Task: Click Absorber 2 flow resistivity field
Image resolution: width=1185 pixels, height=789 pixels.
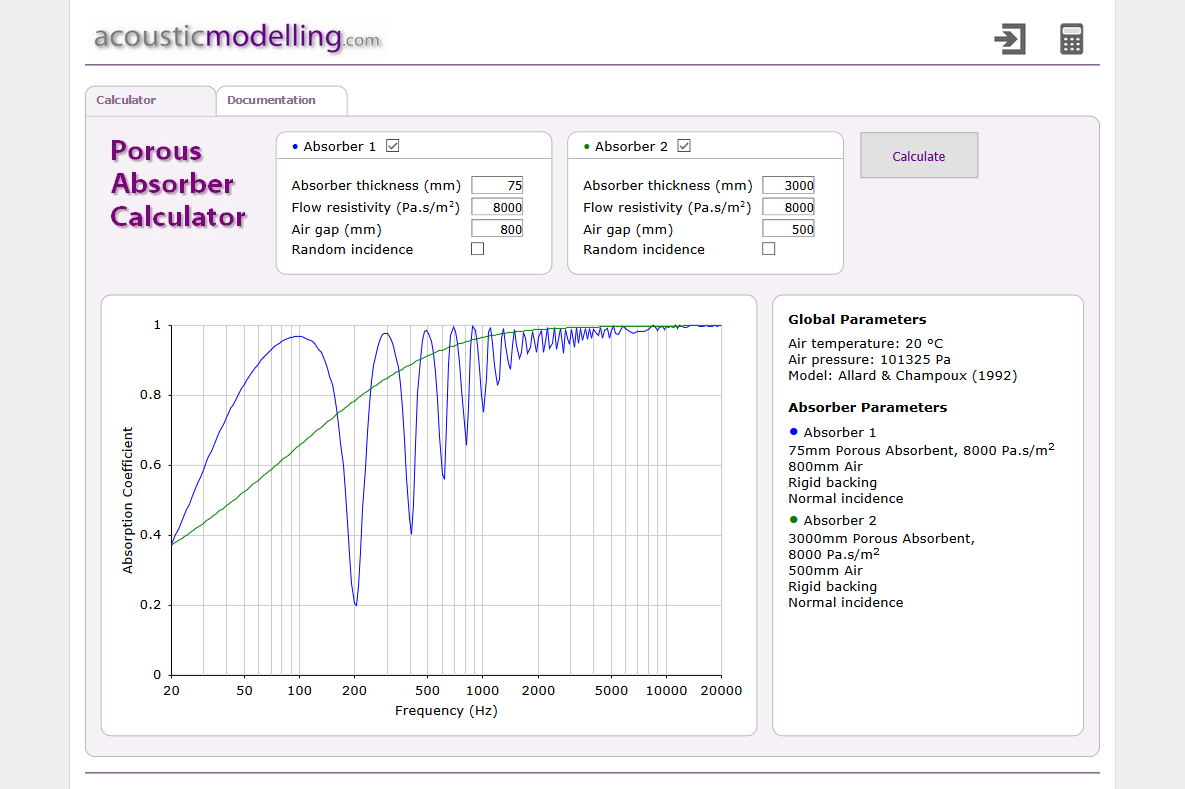Action: 788,207
